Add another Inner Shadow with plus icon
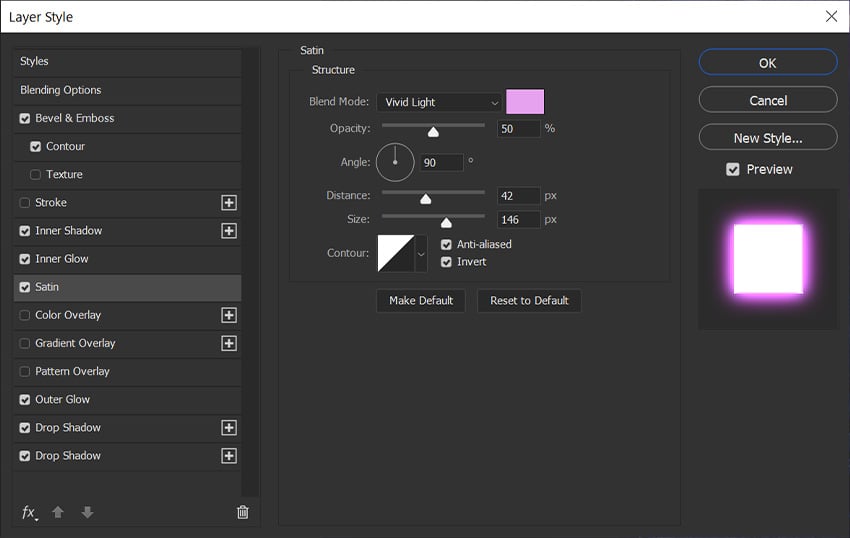This screenshot has width=850, height=538. (x=229, y=231)
